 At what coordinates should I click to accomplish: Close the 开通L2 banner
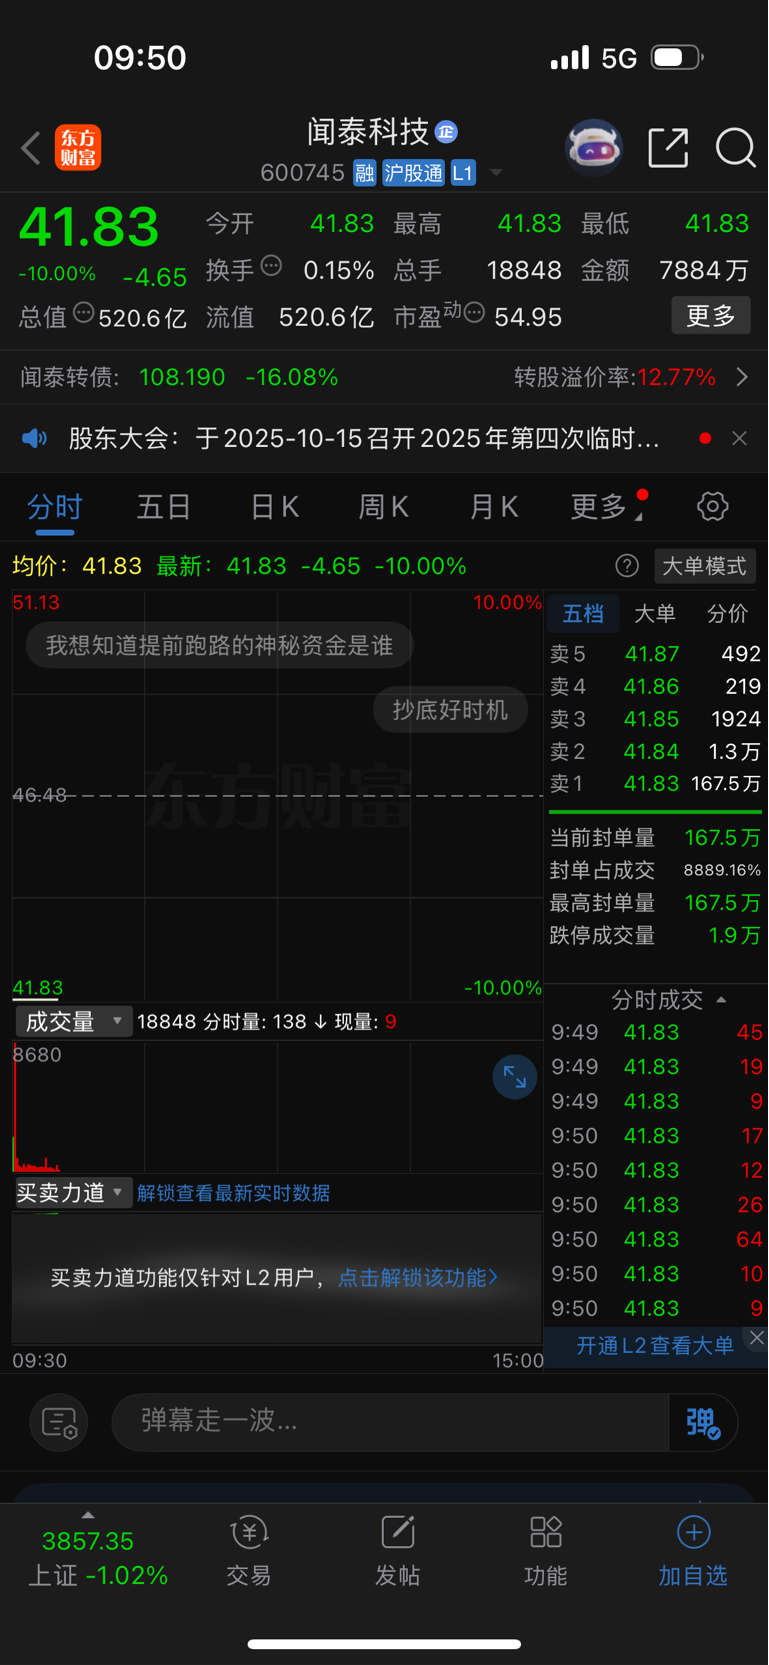coord(757,1337)
